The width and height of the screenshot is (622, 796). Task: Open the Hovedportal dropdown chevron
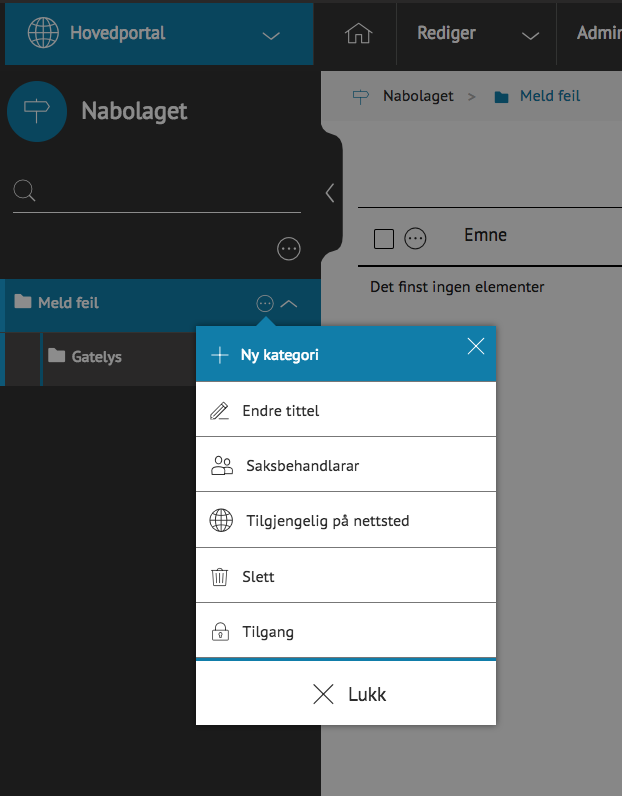point(271,36)
